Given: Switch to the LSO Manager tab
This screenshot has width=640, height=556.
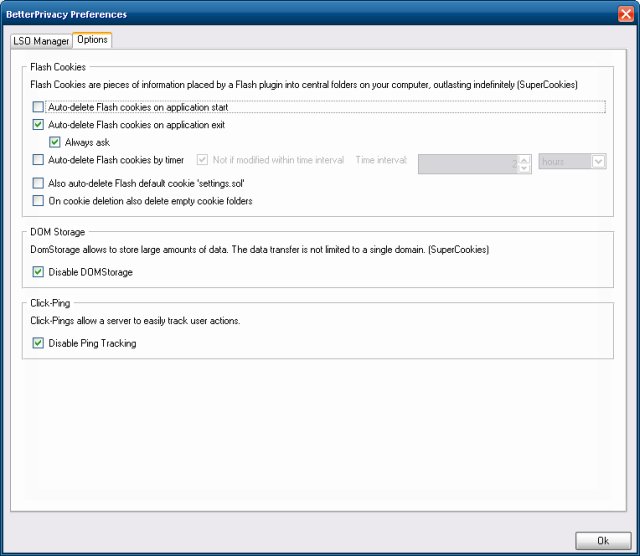Looking at the screenshot, I should pyautogui.click(x=41, y=41).
